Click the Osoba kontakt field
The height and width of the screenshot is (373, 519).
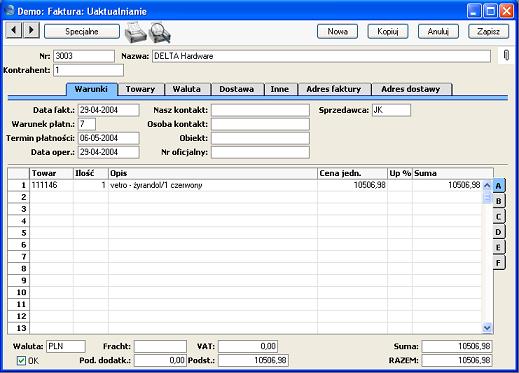tap(260, 124)
